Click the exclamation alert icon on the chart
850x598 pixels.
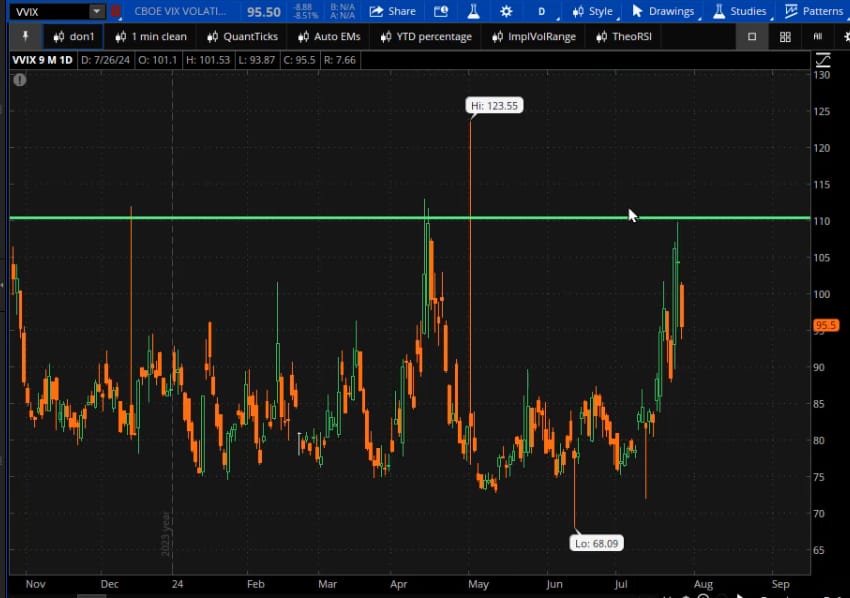20,80
